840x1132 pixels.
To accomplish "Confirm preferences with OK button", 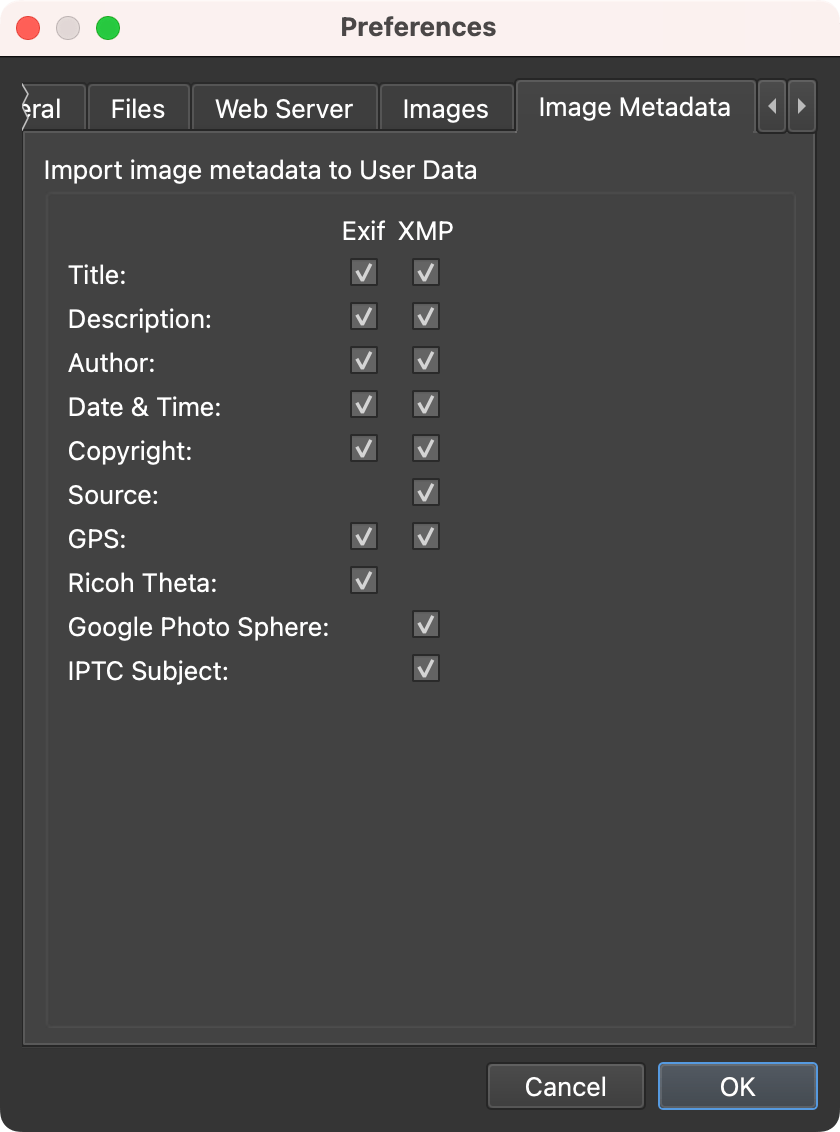I will coord(737,1086).
